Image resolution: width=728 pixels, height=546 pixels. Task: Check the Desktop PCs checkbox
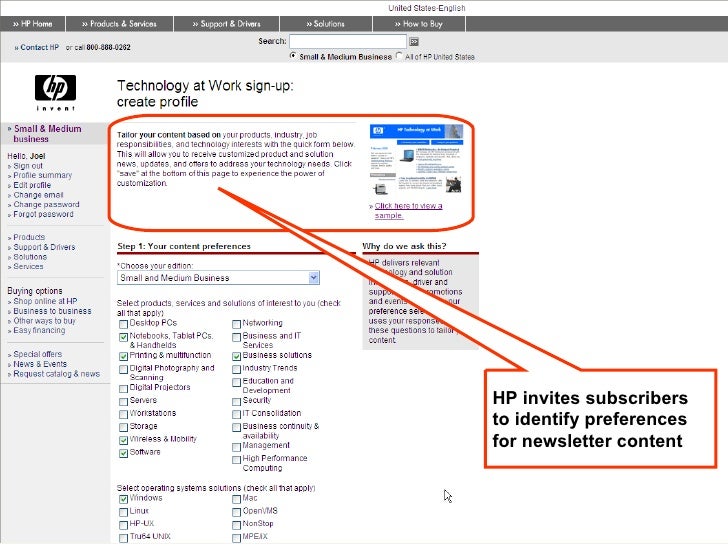[123, 324]
